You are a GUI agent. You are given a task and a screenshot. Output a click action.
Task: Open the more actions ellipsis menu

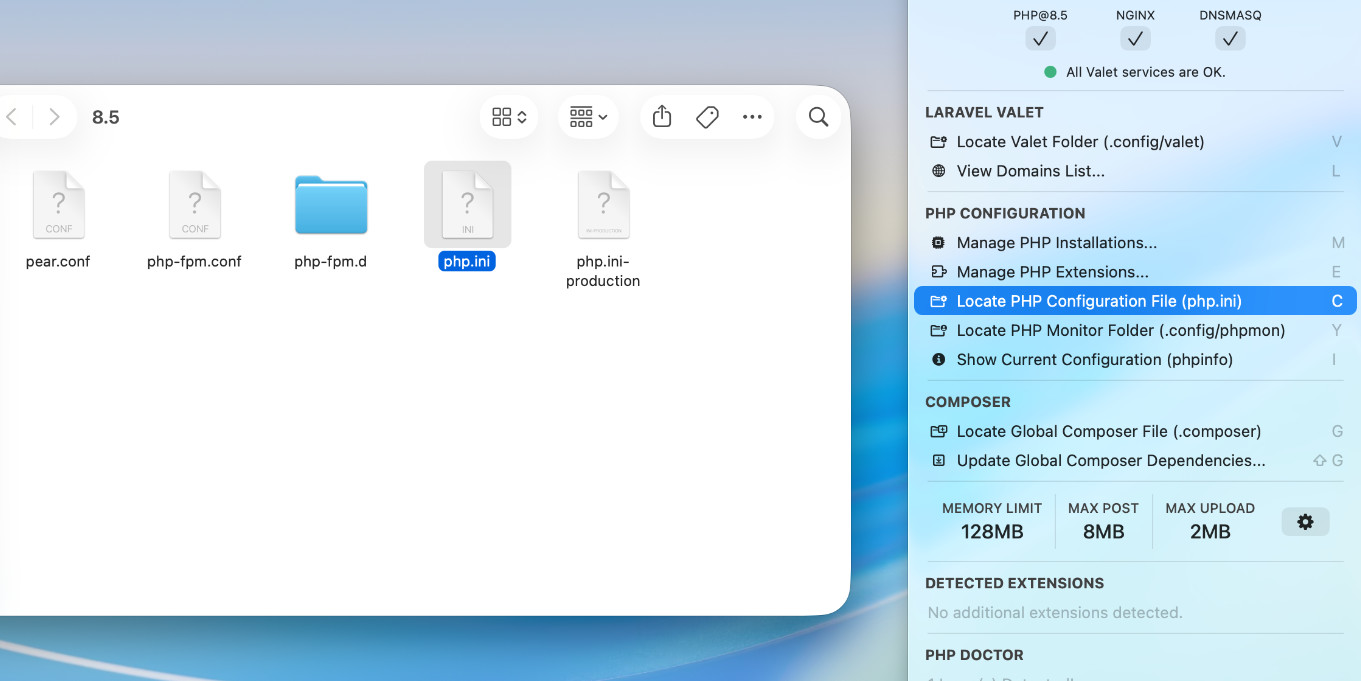pyautogui.click(x=752, y=117)
